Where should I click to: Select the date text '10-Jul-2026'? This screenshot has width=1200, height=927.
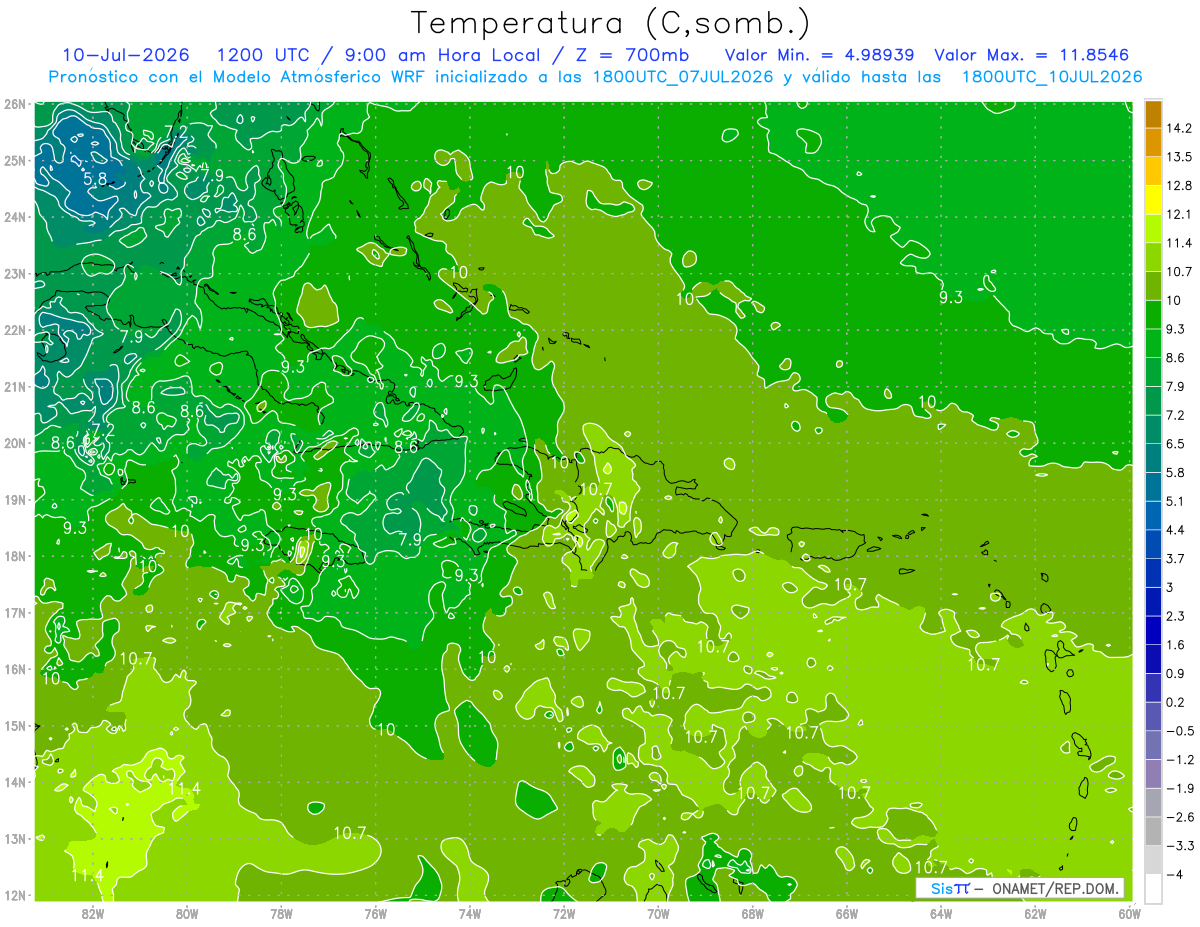tap(125, 54)
